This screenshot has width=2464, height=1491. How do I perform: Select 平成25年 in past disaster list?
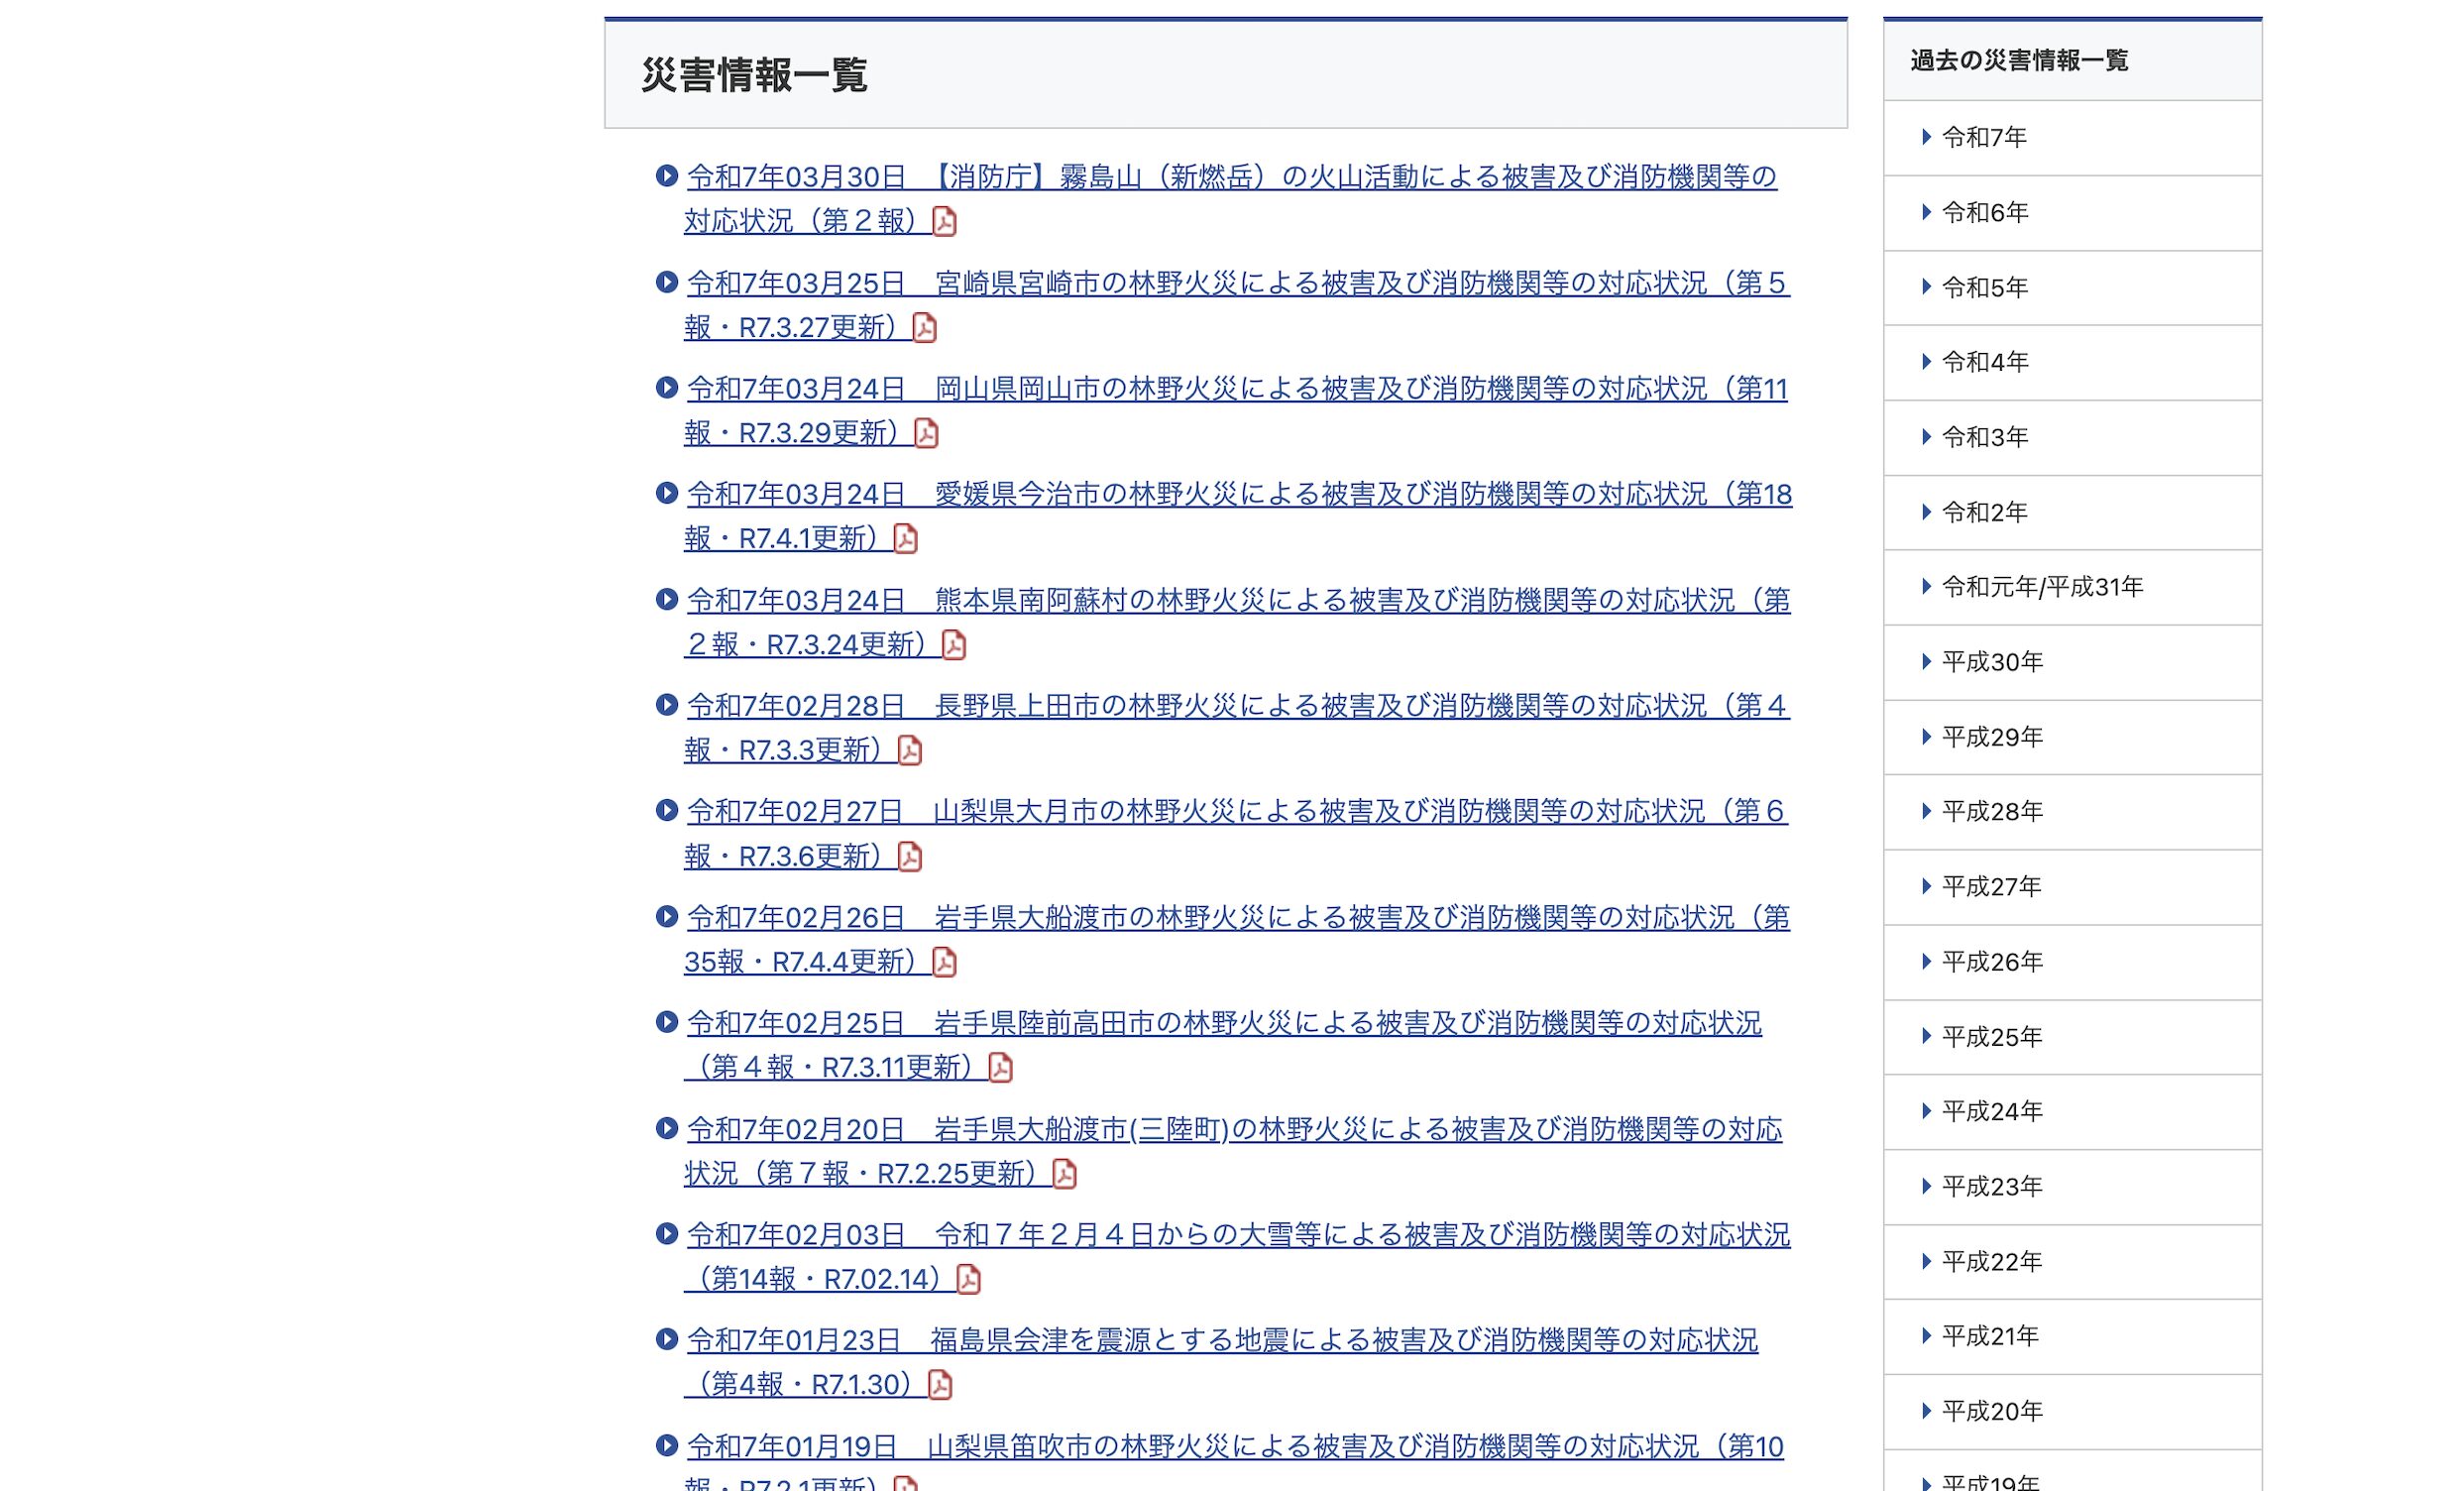tap(2072, 1037)
